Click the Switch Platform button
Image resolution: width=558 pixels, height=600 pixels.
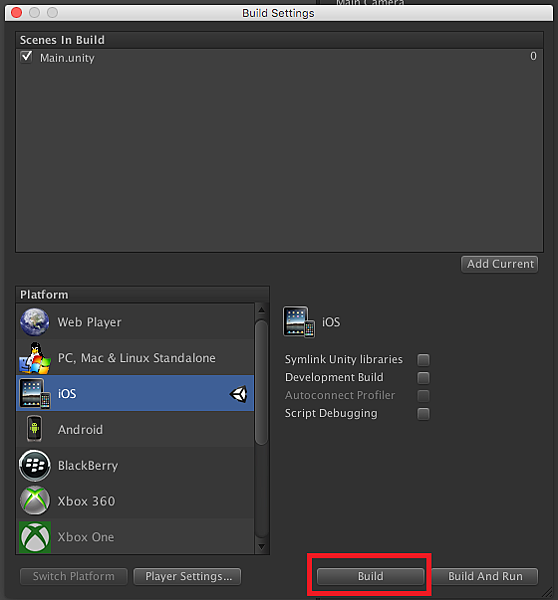(73, 576)
